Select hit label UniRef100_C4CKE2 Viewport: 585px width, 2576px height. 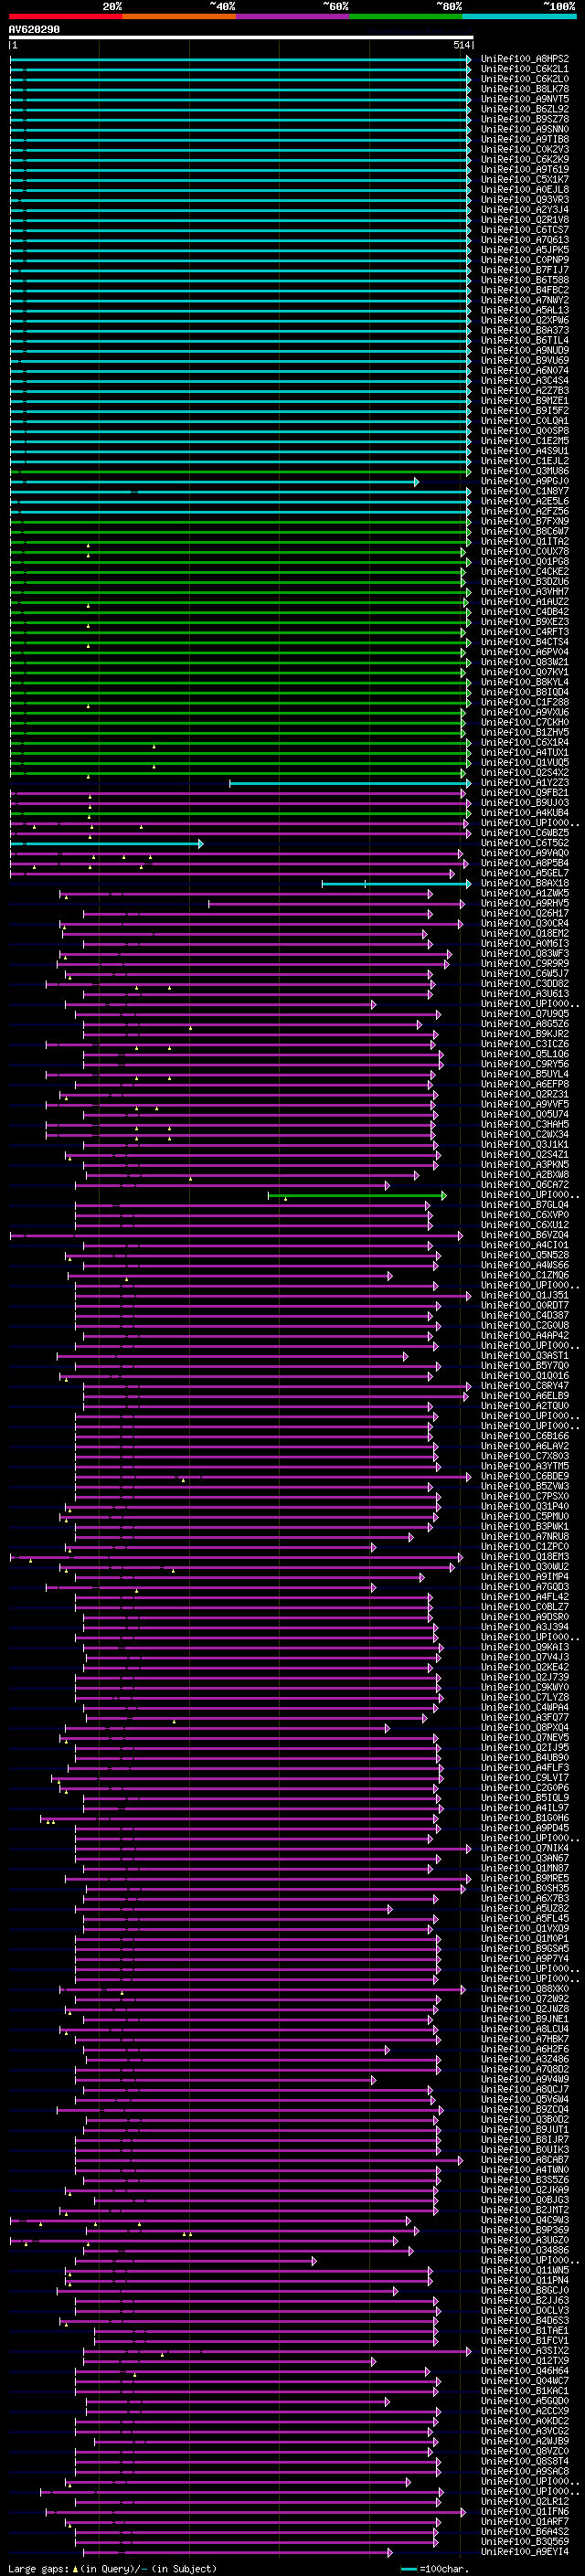(x=525, y=571)
